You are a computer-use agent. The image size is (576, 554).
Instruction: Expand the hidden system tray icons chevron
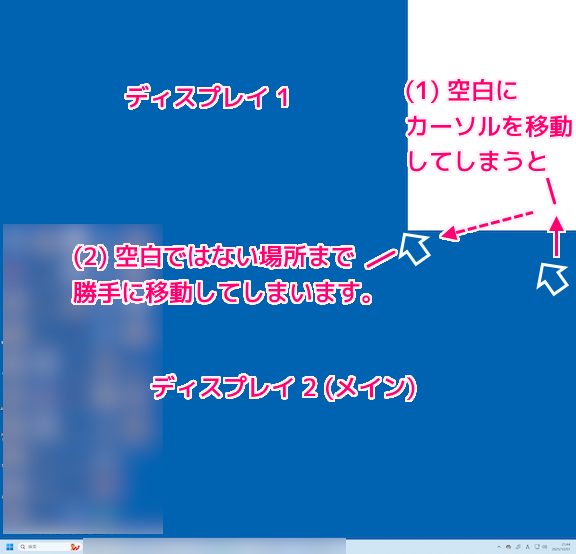point(499,547)
